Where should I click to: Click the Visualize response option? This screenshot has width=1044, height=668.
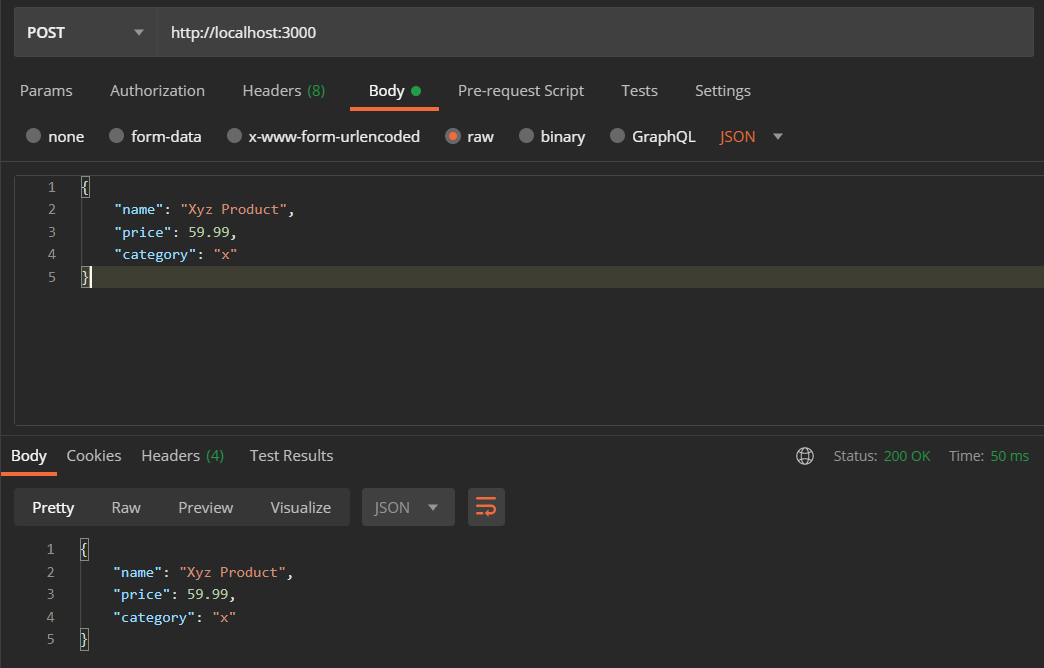300,507
